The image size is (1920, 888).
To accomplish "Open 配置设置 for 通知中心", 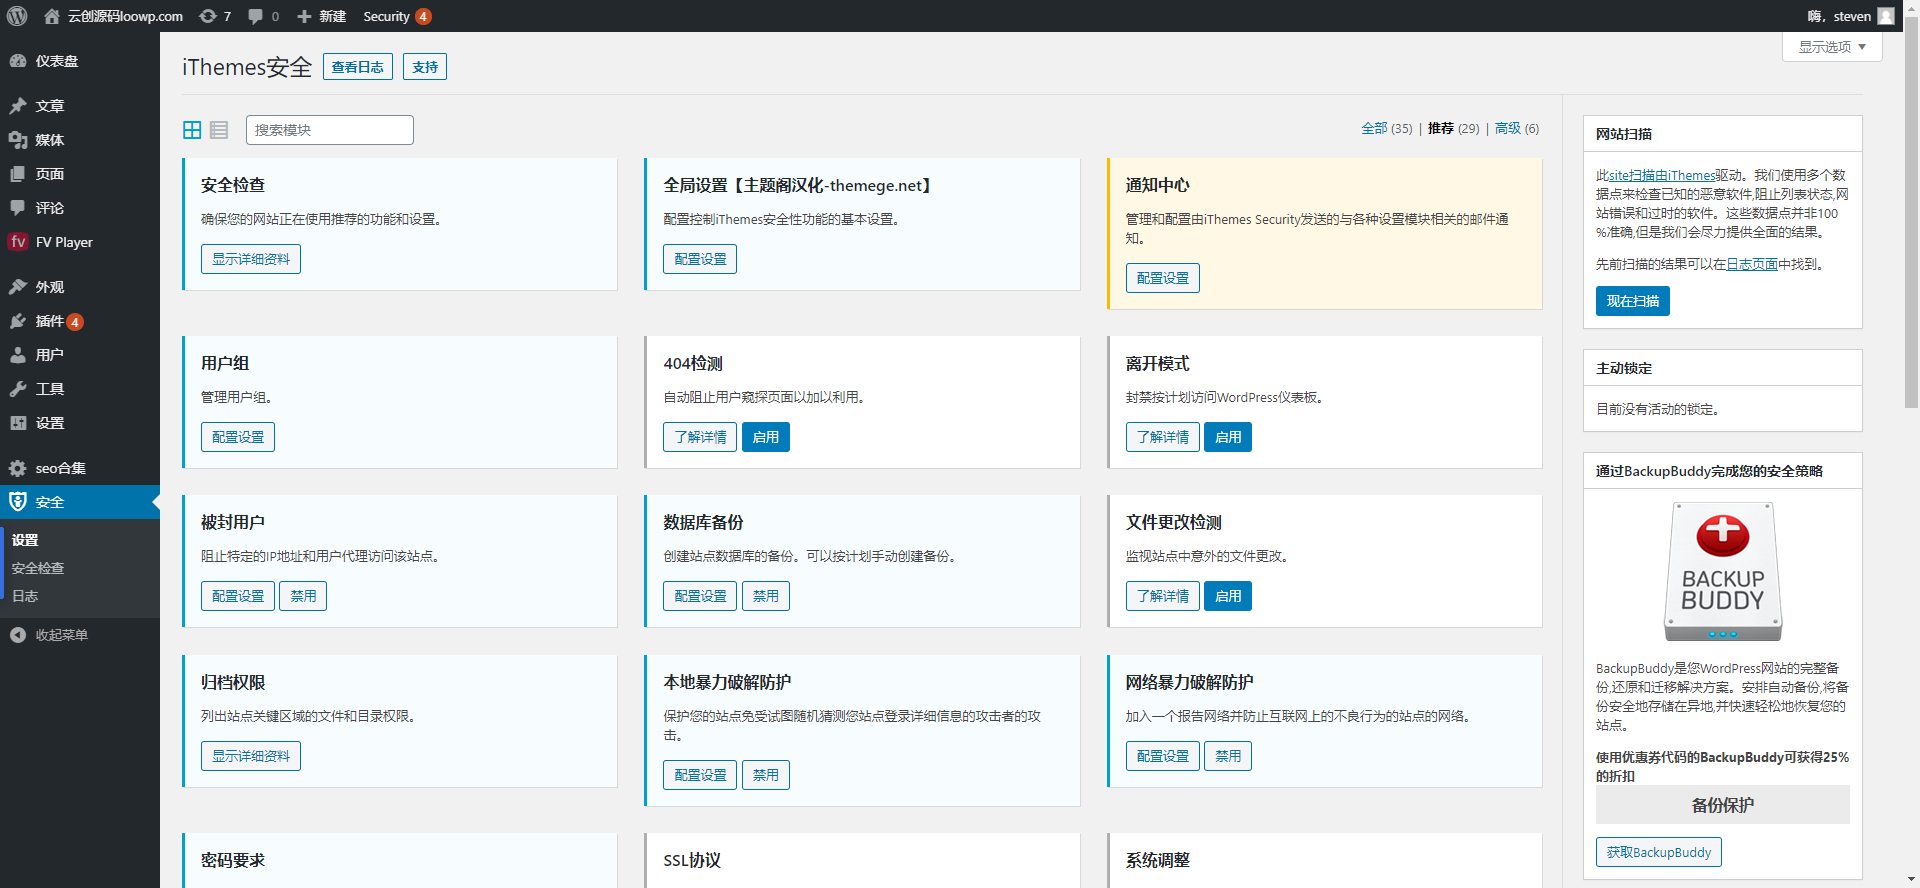I will coord(1163,278).
